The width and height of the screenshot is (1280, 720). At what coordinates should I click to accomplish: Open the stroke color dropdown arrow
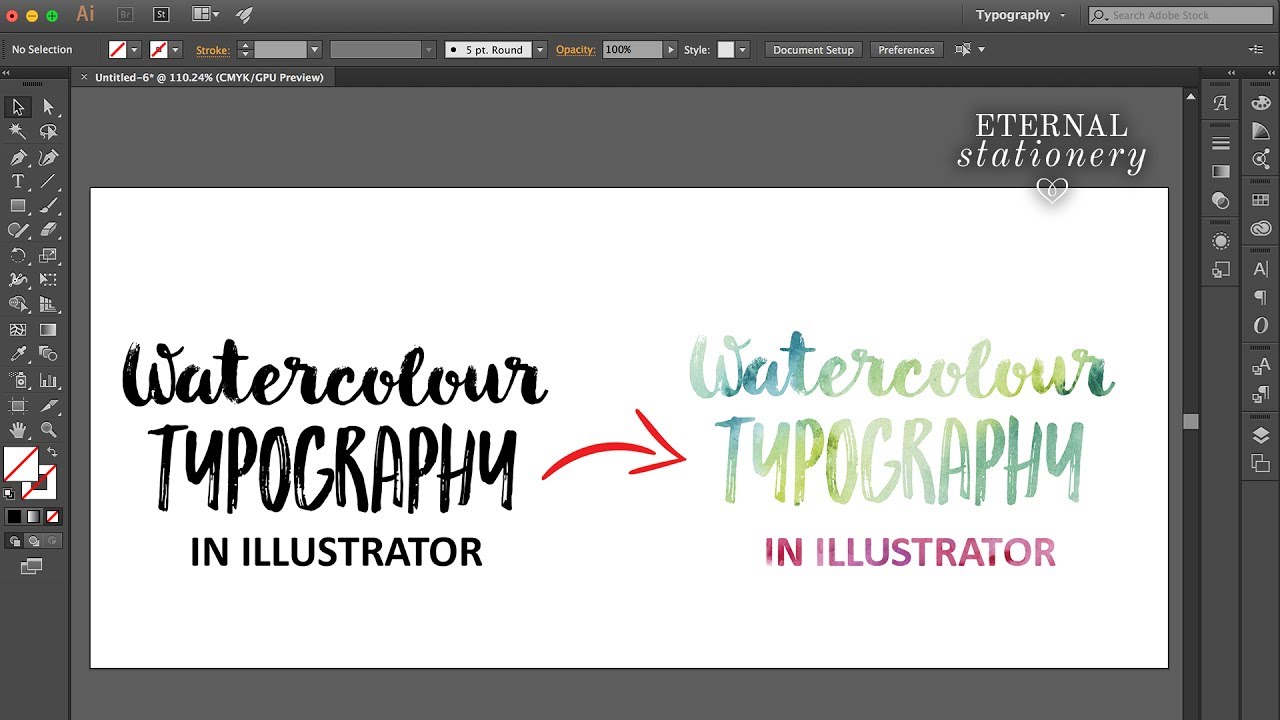(x=175, y=49)
